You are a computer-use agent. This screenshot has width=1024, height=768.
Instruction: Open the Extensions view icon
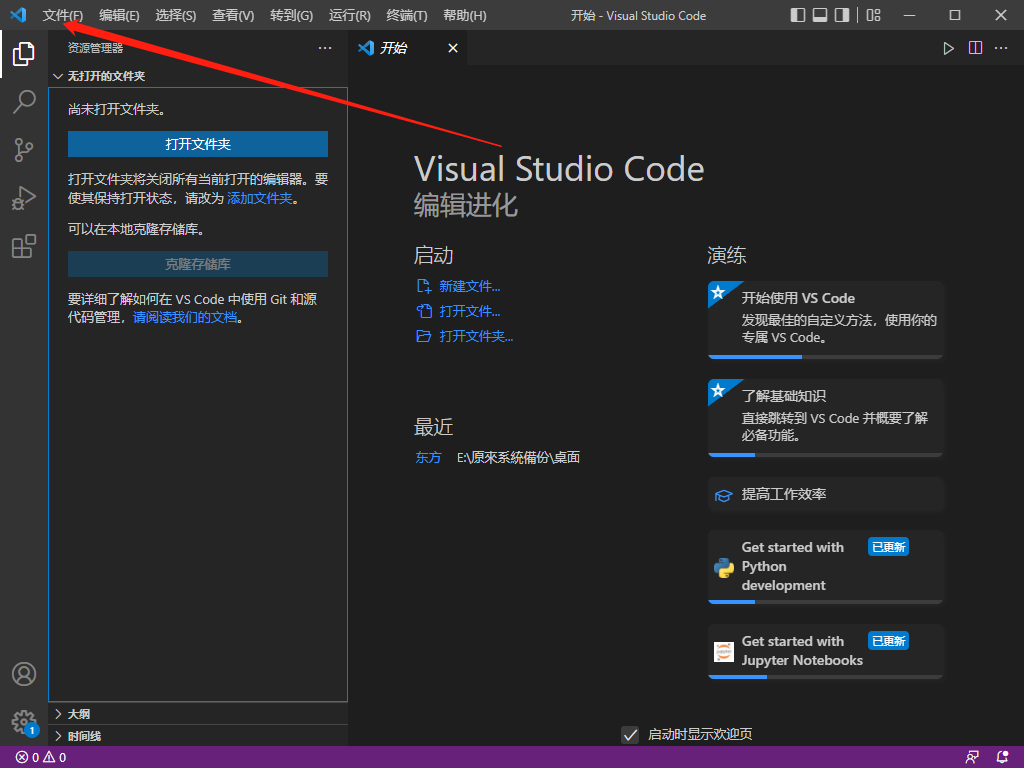coord(24,246)
